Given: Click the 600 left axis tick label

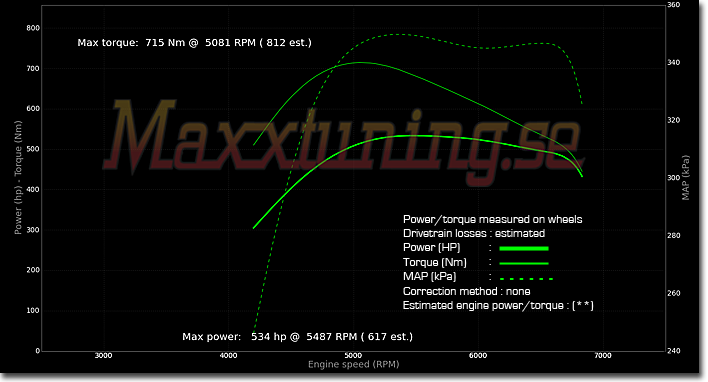Looking at the screenshot, I should click(33, 109).
